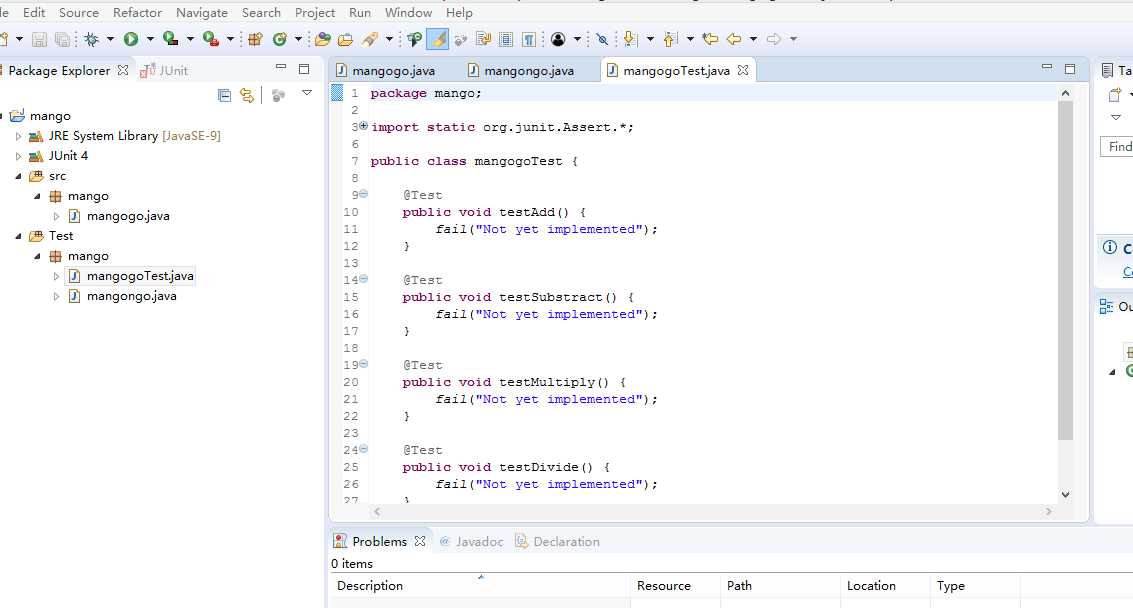The image size is (1133, 608).
Task: Click in the Find input field
Action: point(1116,147)
